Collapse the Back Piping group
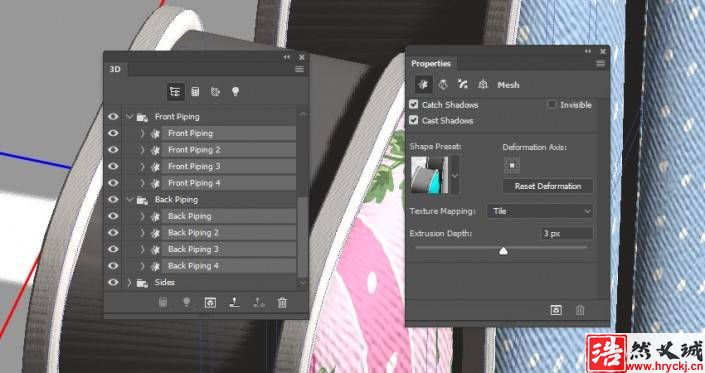This screenshot has height=373, width=705. (x=129, y=199)
